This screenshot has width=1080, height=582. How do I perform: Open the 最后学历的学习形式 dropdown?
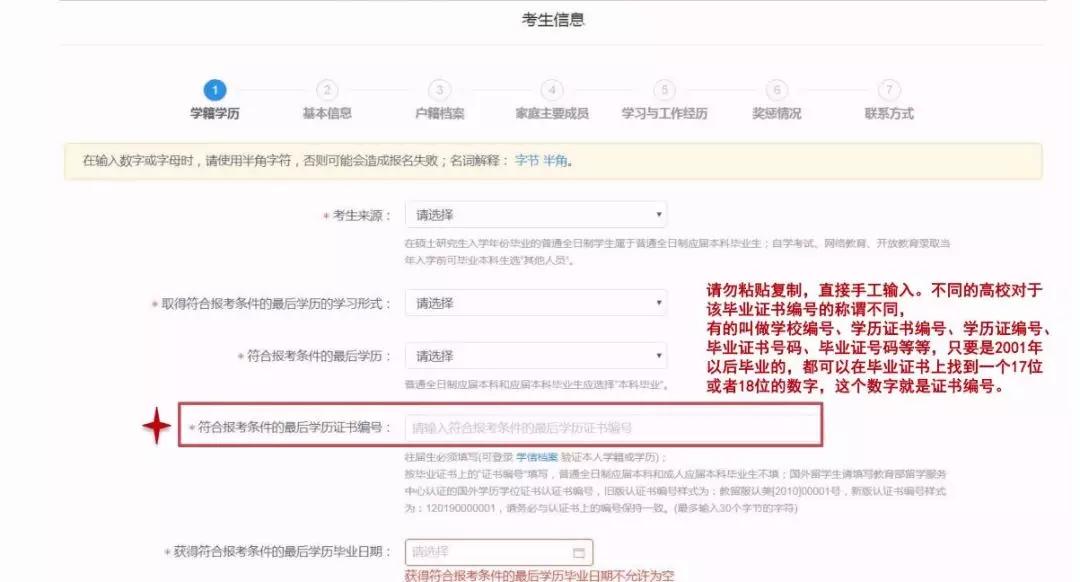(x=535, y=303)
